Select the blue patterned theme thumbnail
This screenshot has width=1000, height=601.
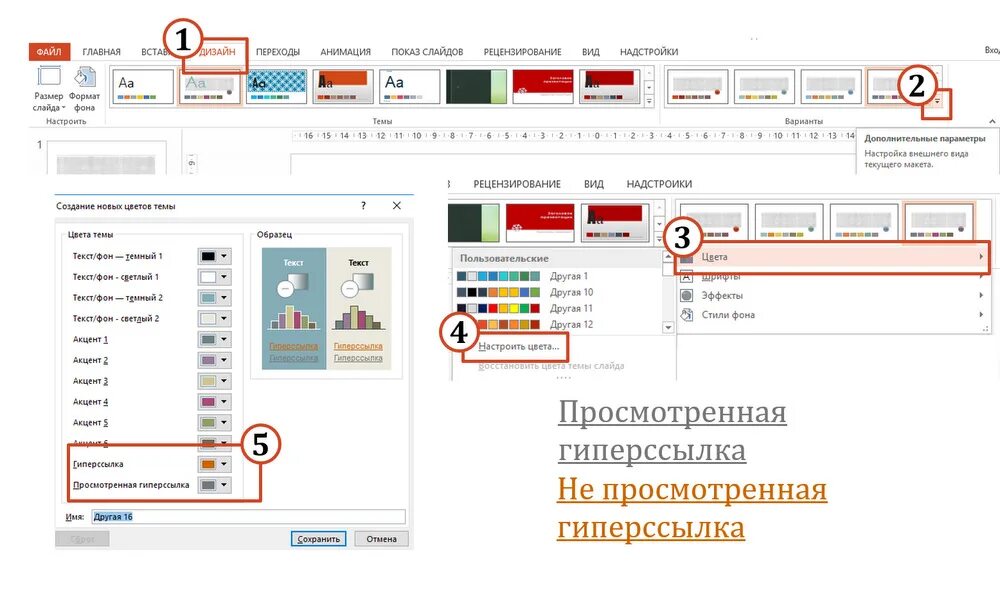click(276, 87)
